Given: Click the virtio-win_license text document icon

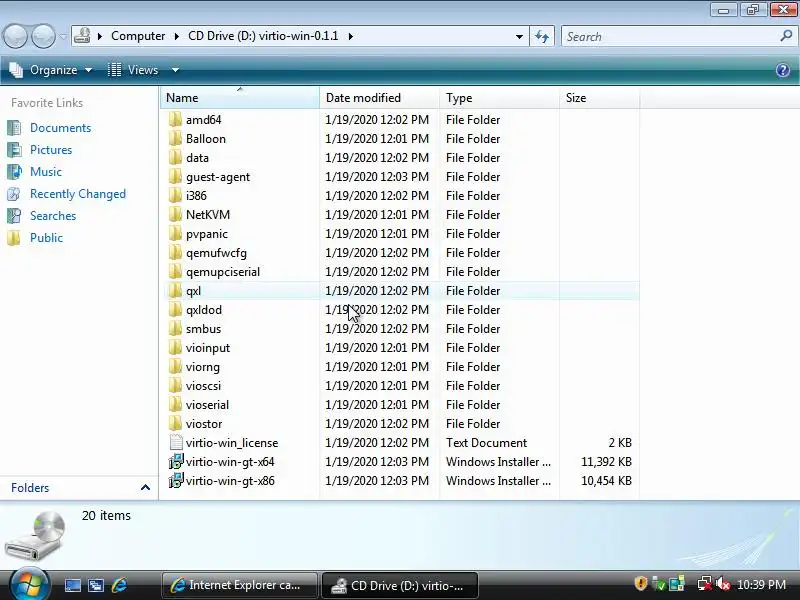Looking at the screenshot, I should pos(176,442).
